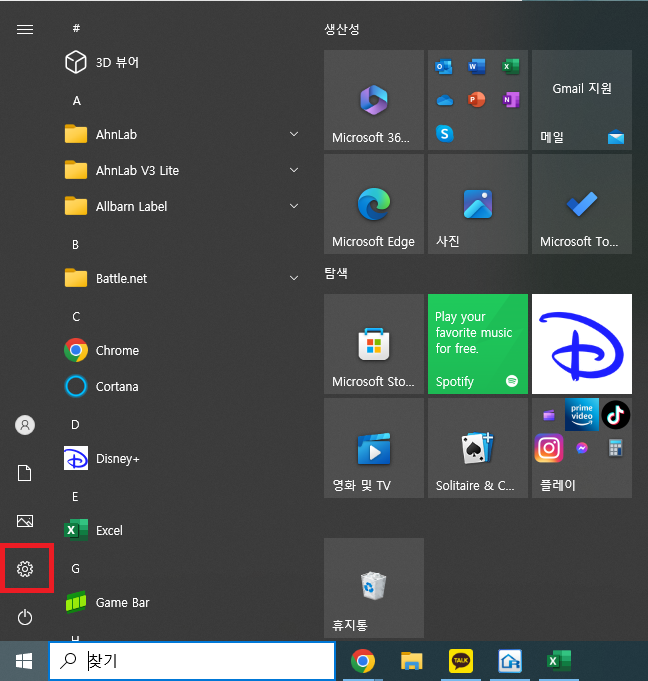Viewport: 648px width, 681px height.
Task: Open KakaoTalk from the taskbar
Action: click(461, 661)
